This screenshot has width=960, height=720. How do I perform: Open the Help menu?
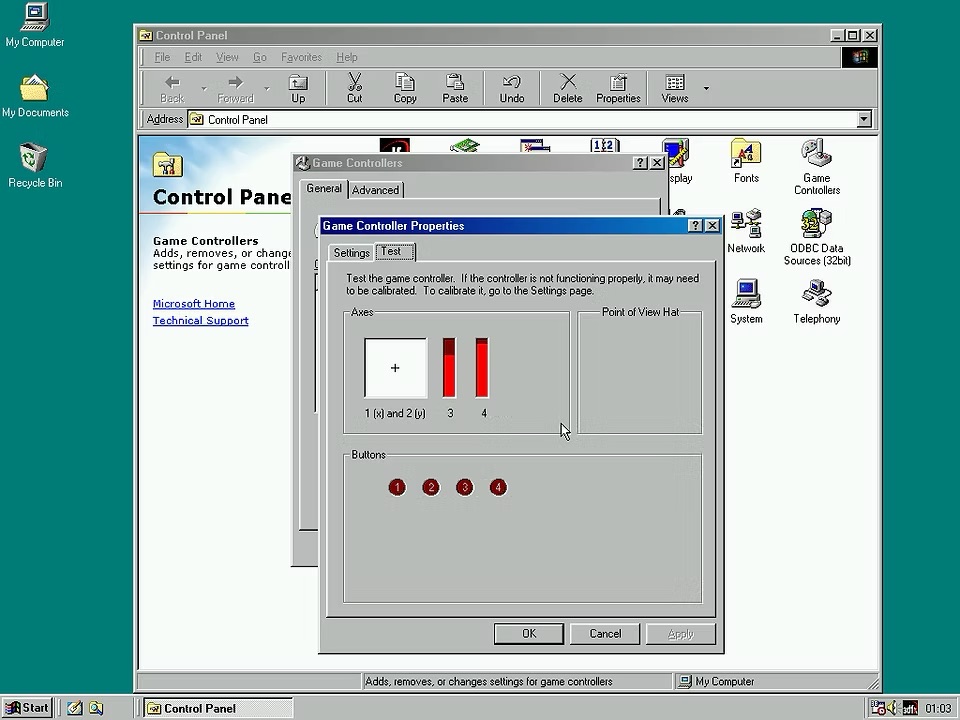click(x=347, y=57)
